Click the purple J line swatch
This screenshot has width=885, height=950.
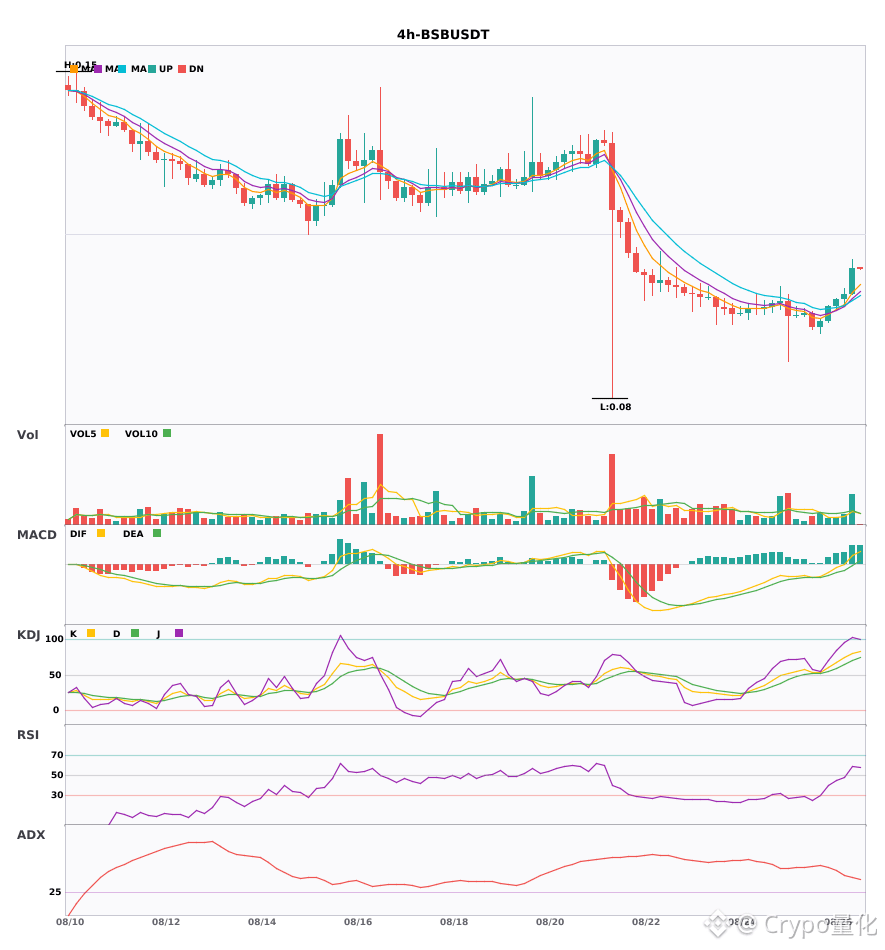[x=179, y=633]
